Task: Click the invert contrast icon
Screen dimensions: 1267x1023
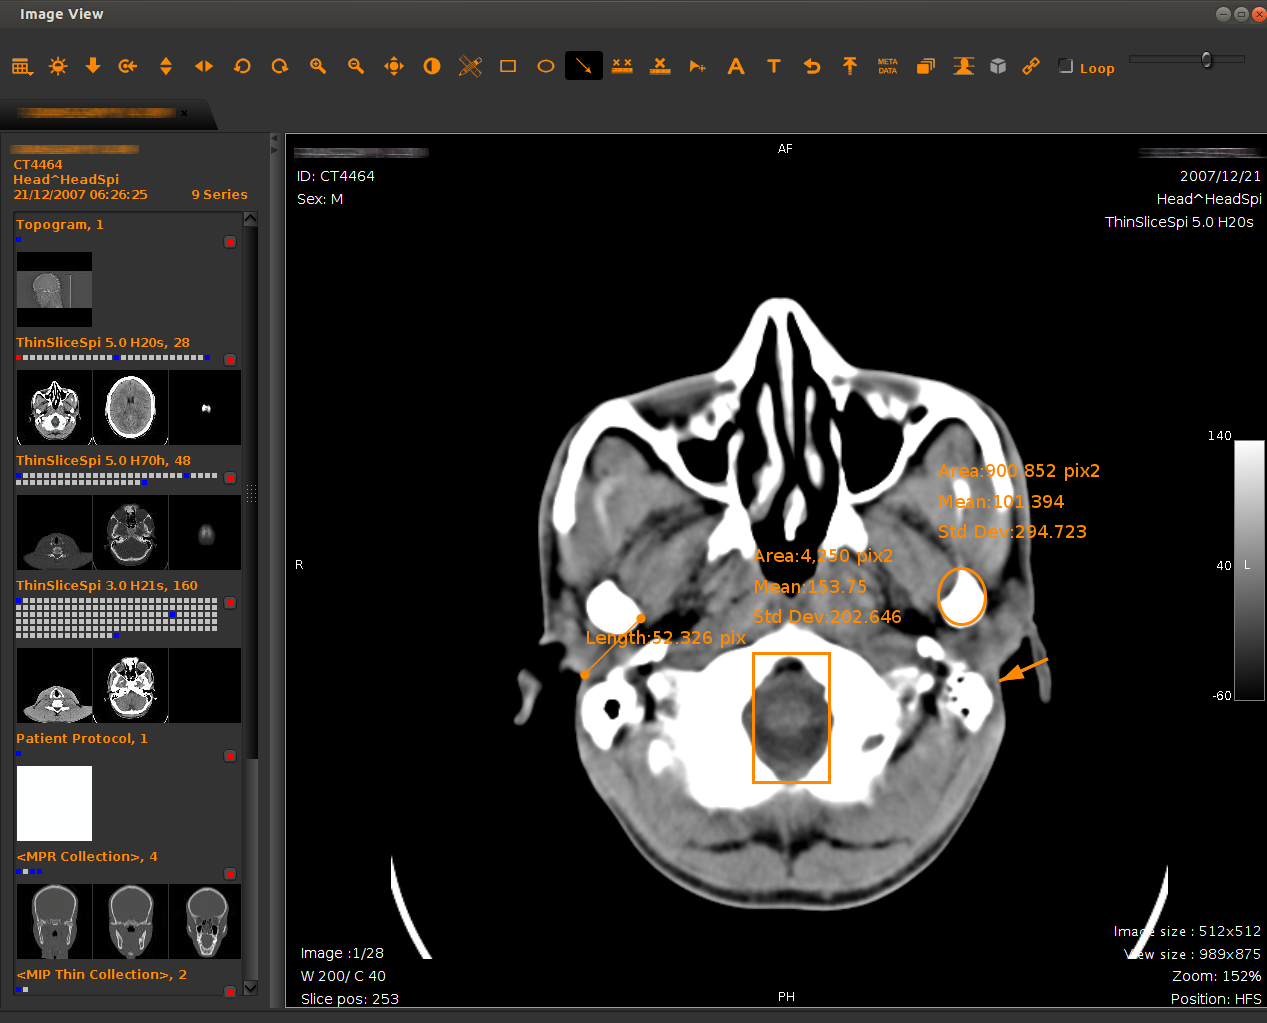Action: coord(432,67)
